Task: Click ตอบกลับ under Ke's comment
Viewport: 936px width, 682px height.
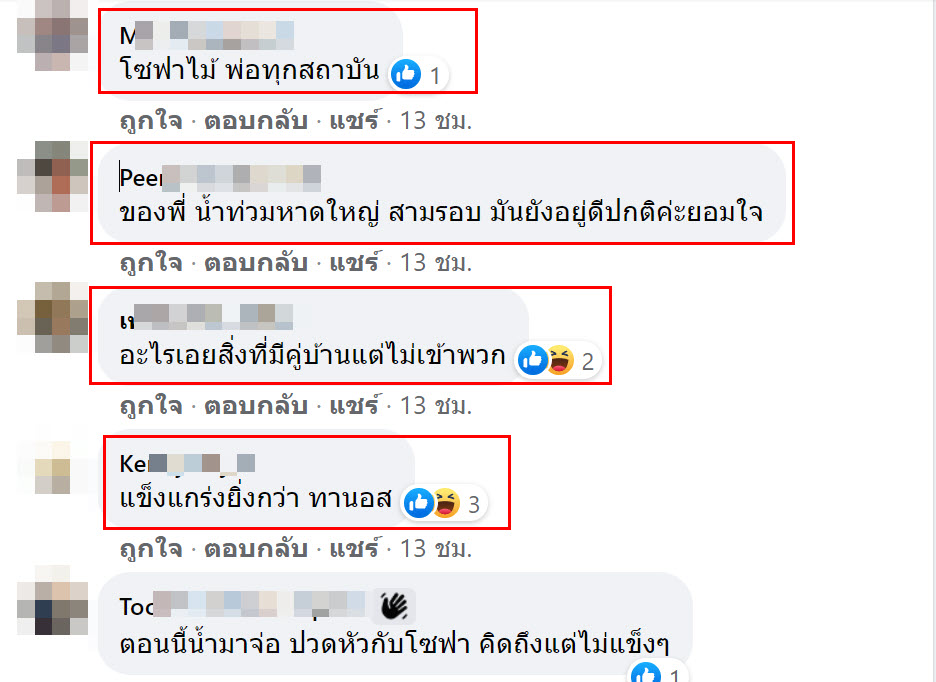Action: (x=256, y=549)
